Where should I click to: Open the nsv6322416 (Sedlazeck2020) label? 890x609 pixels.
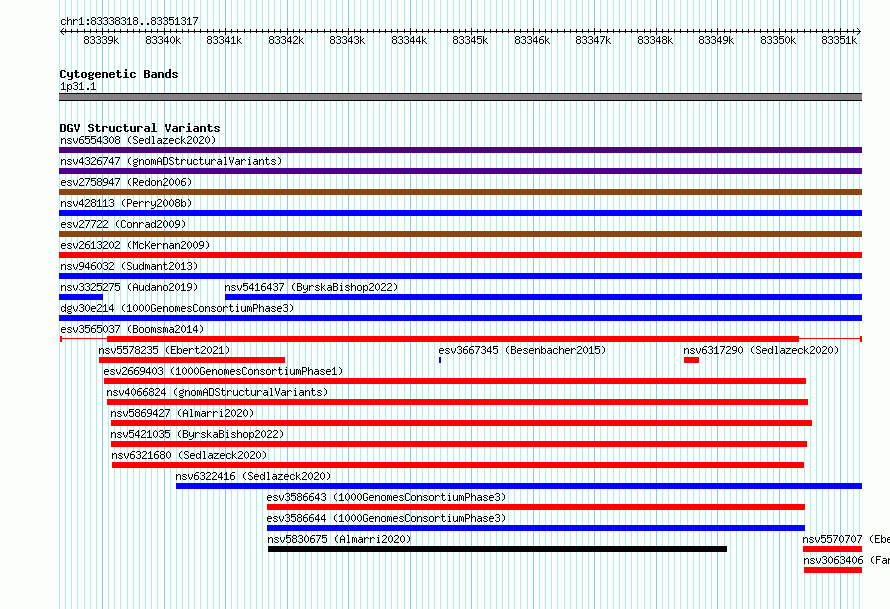click(x=253, y=476)
